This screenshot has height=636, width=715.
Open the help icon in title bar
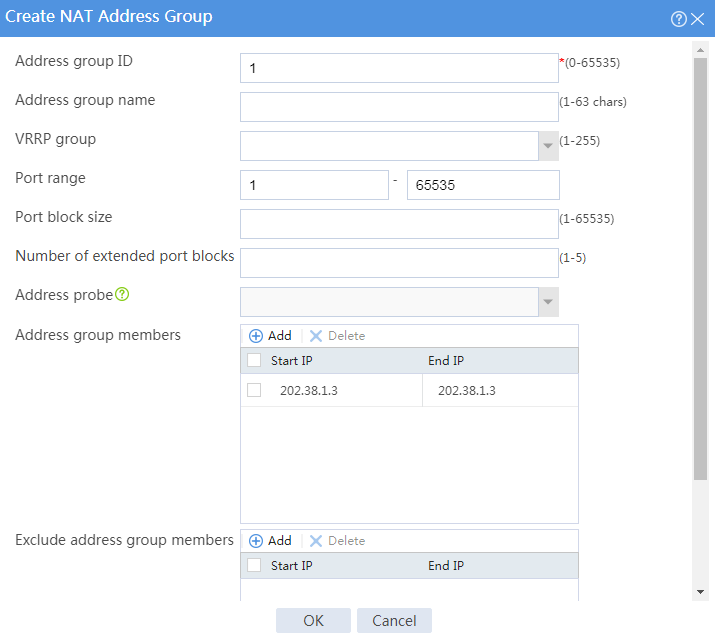tap(679, 19)
